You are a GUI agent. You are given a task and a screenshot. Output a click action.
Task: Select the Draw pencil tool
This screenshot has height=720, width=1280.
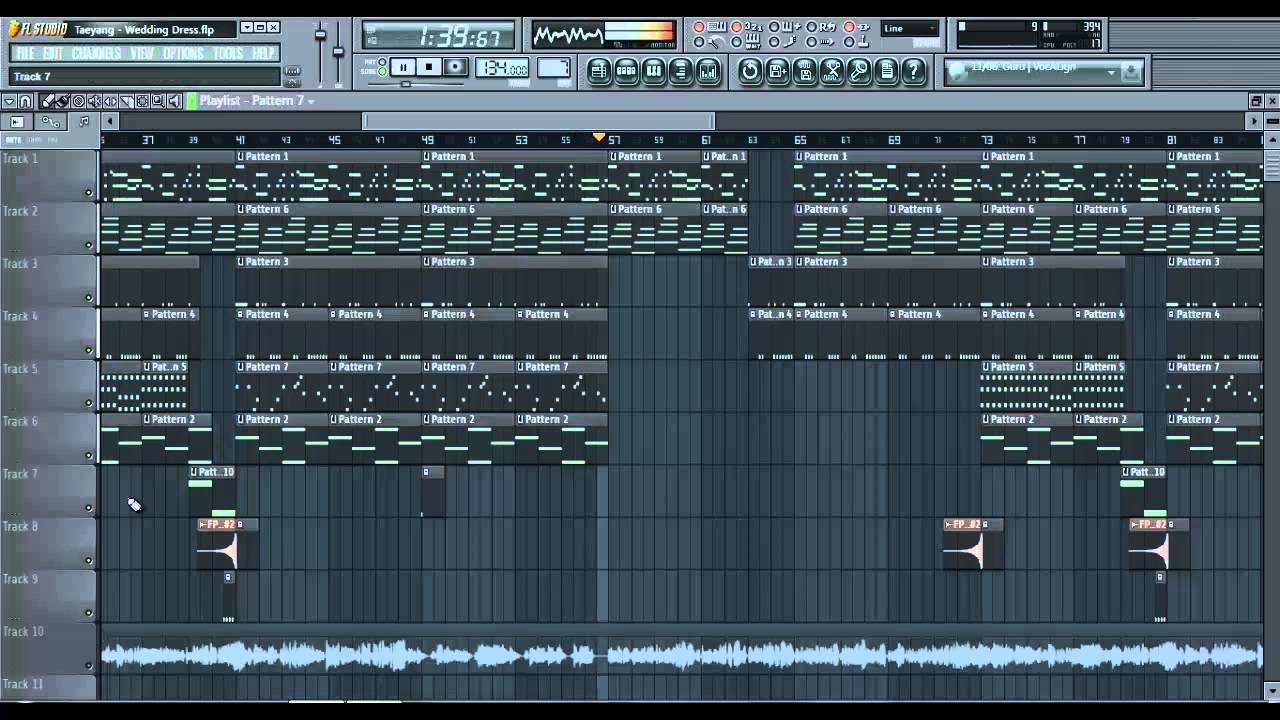pyautogui.click(x=46, y=101)
